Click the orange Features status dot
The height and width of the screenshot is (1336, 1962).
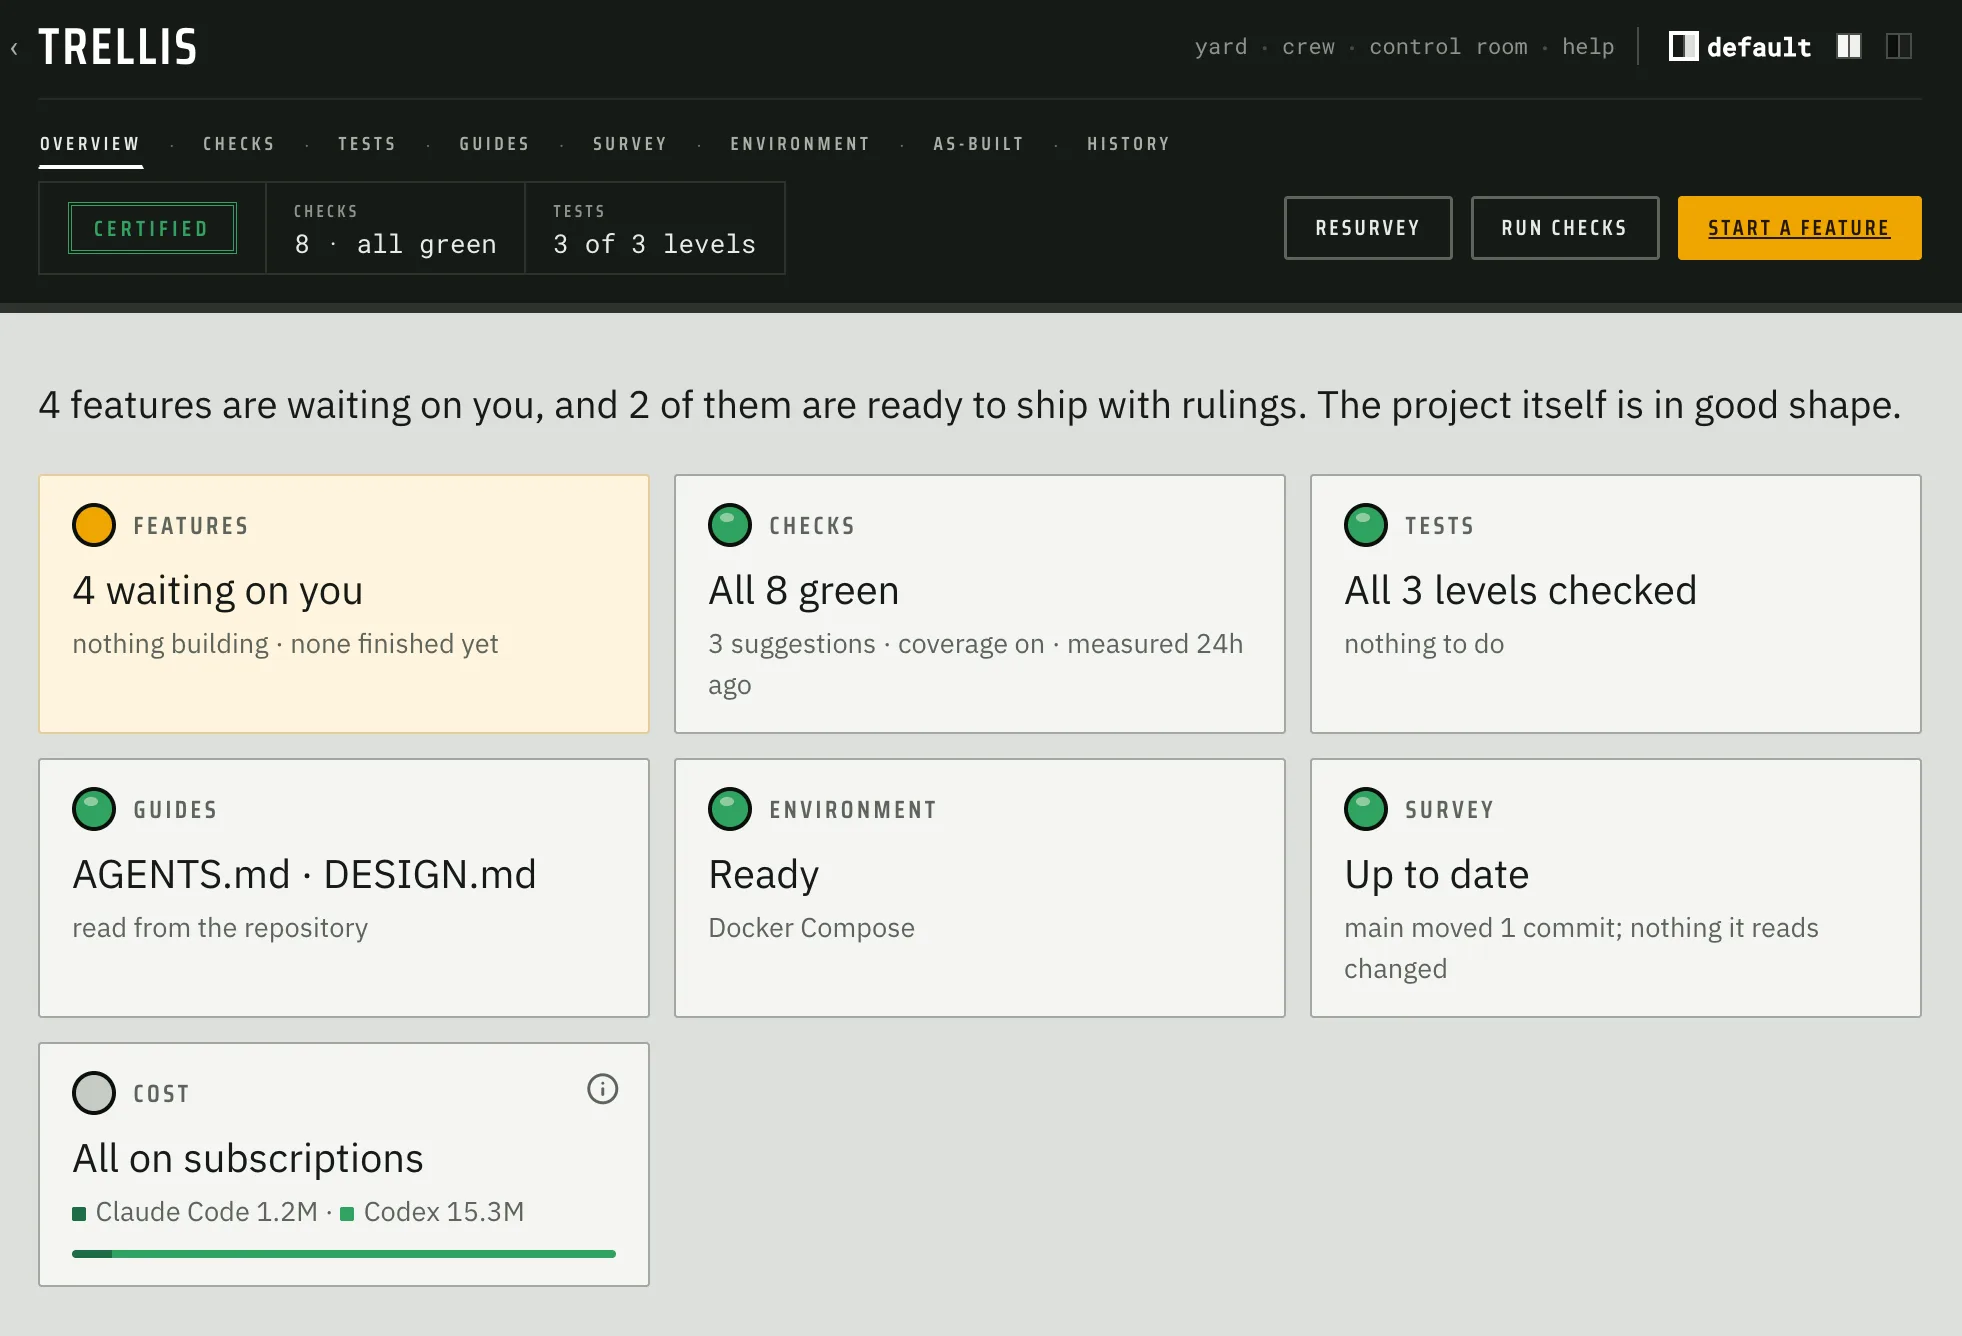click(94, 525)
